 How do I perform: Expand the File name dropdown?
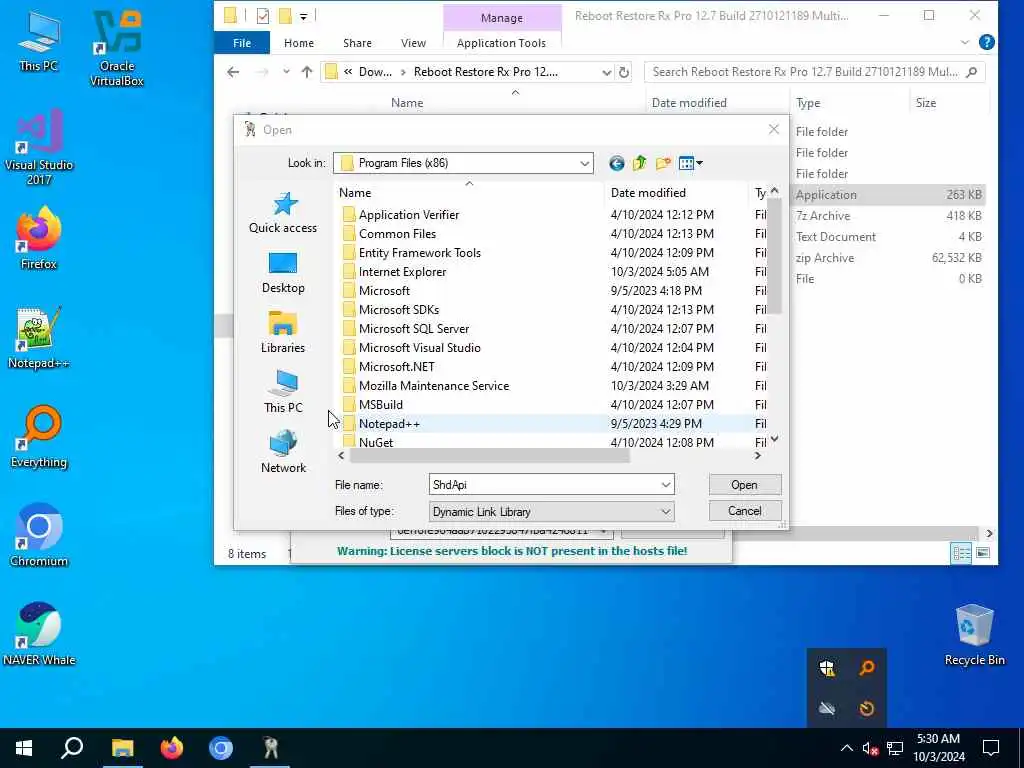click(665, 485)
